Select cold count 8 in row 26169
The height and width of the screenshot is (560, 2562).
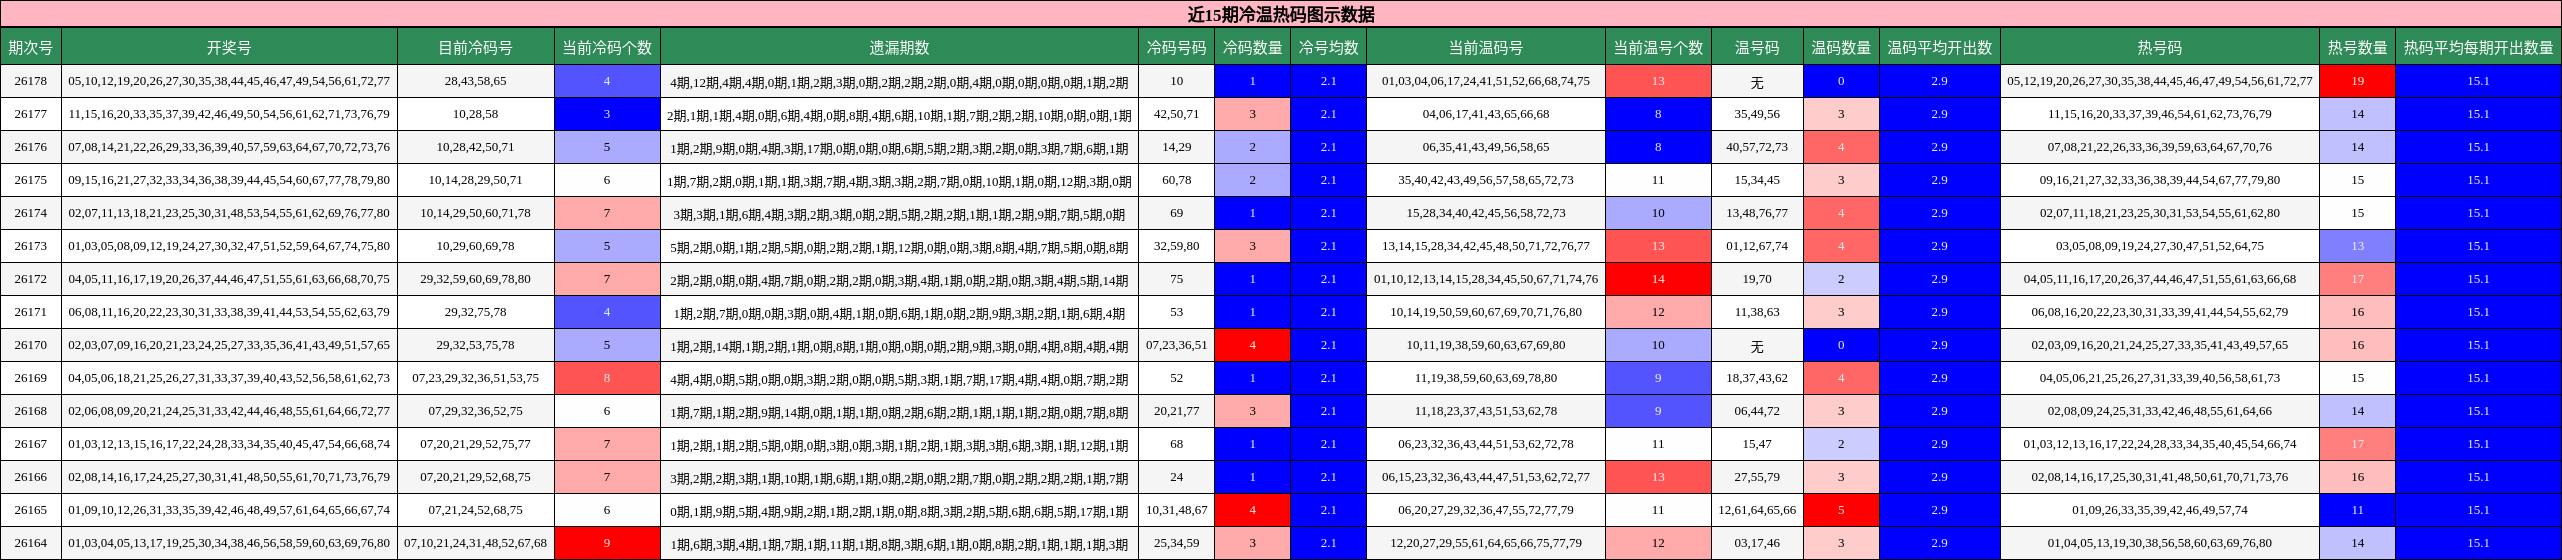click(607, 378)
